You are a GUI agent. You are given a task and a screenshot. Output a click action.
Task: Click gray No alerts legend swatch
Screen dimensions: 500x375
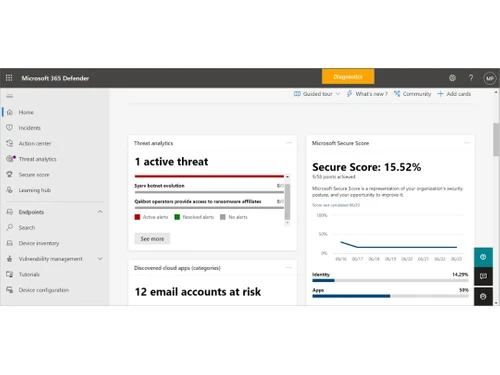[x=223, y=217]
